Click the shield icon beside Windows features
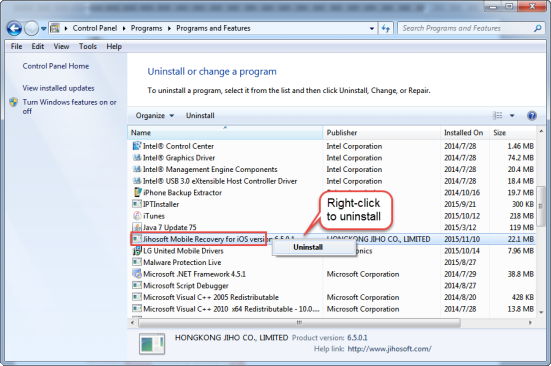The image size is (551, 366). 14,102
